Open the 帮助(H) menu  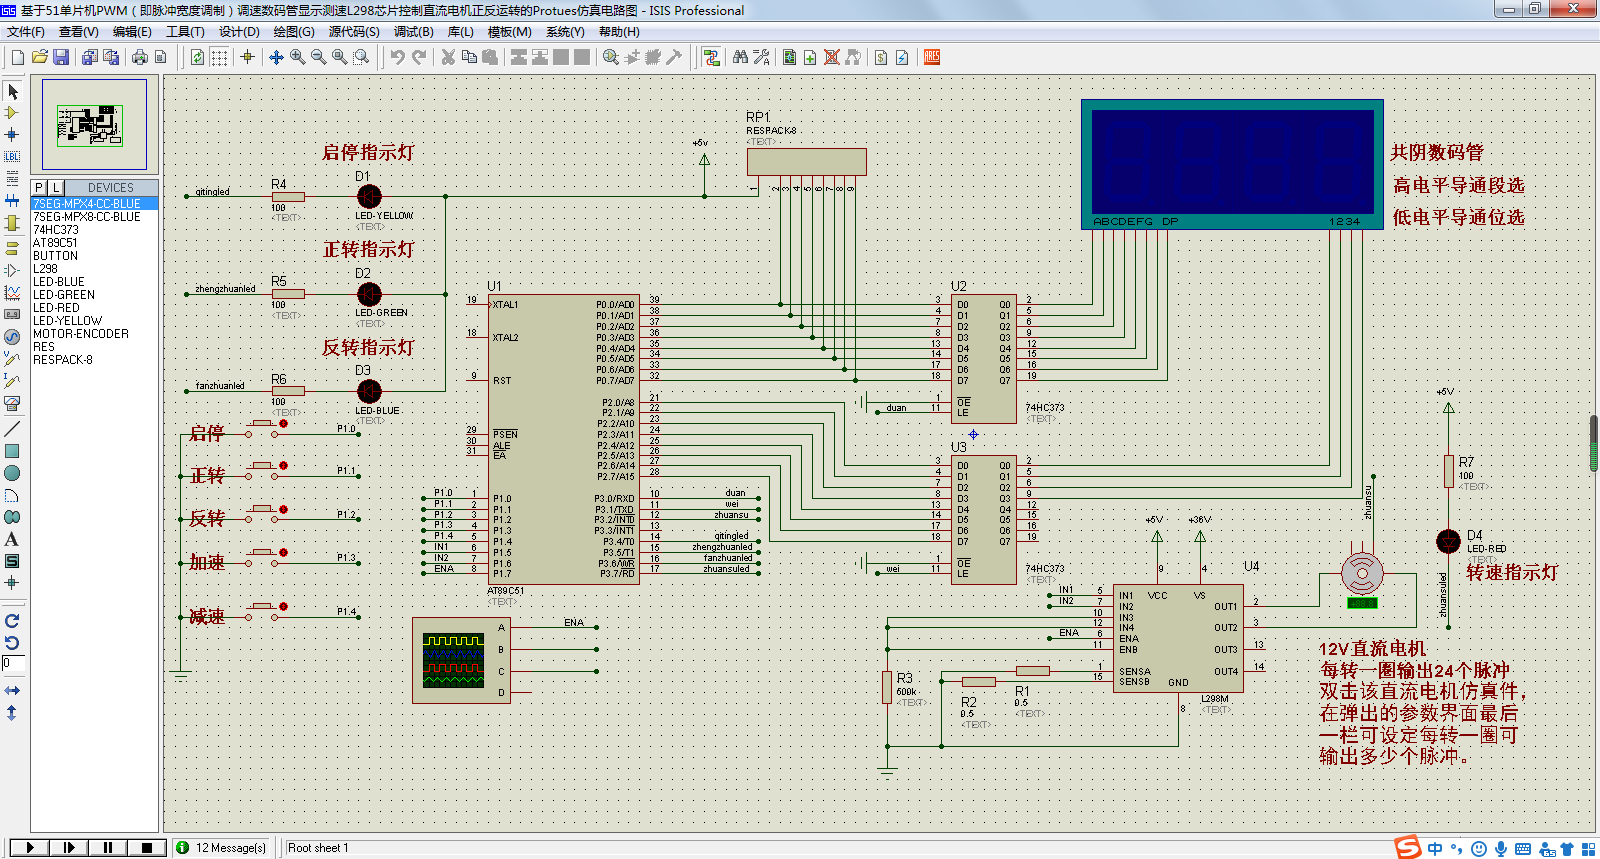click(619, 32)
